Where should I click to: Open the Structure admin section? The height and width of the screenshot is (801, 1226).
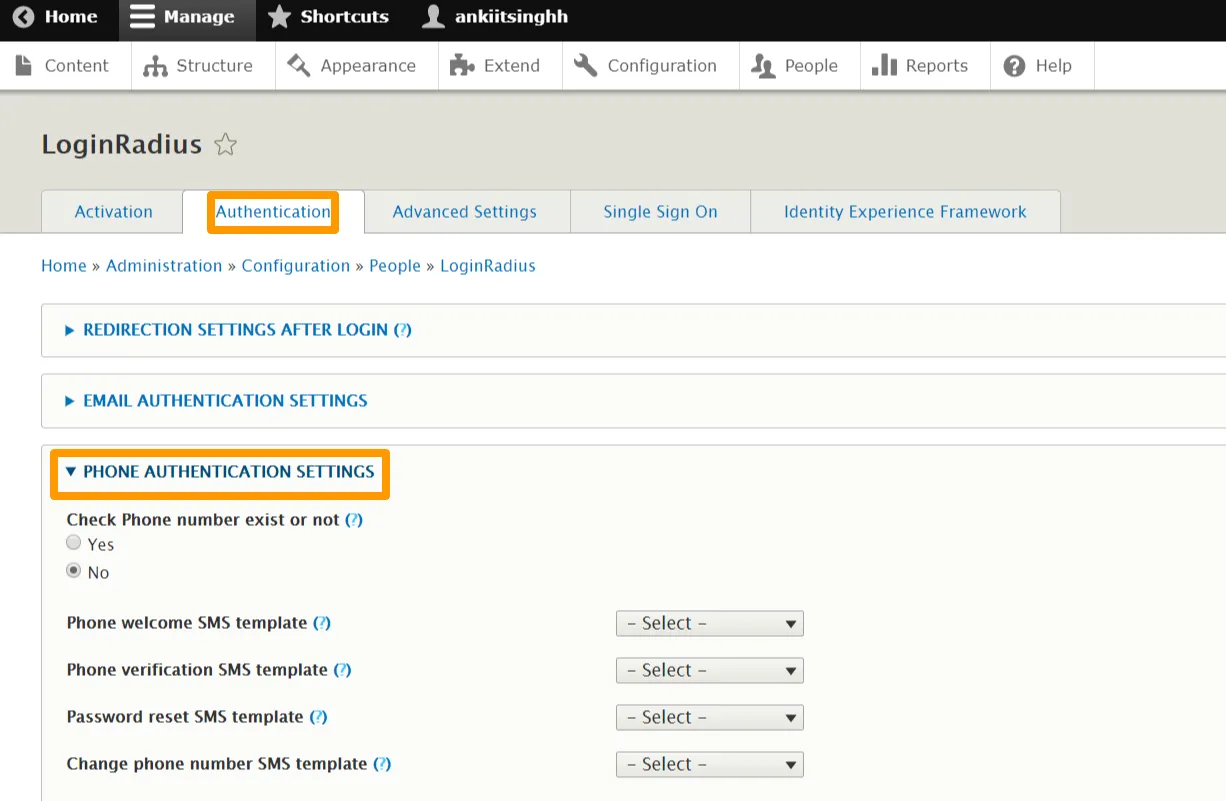click(198, 66)
